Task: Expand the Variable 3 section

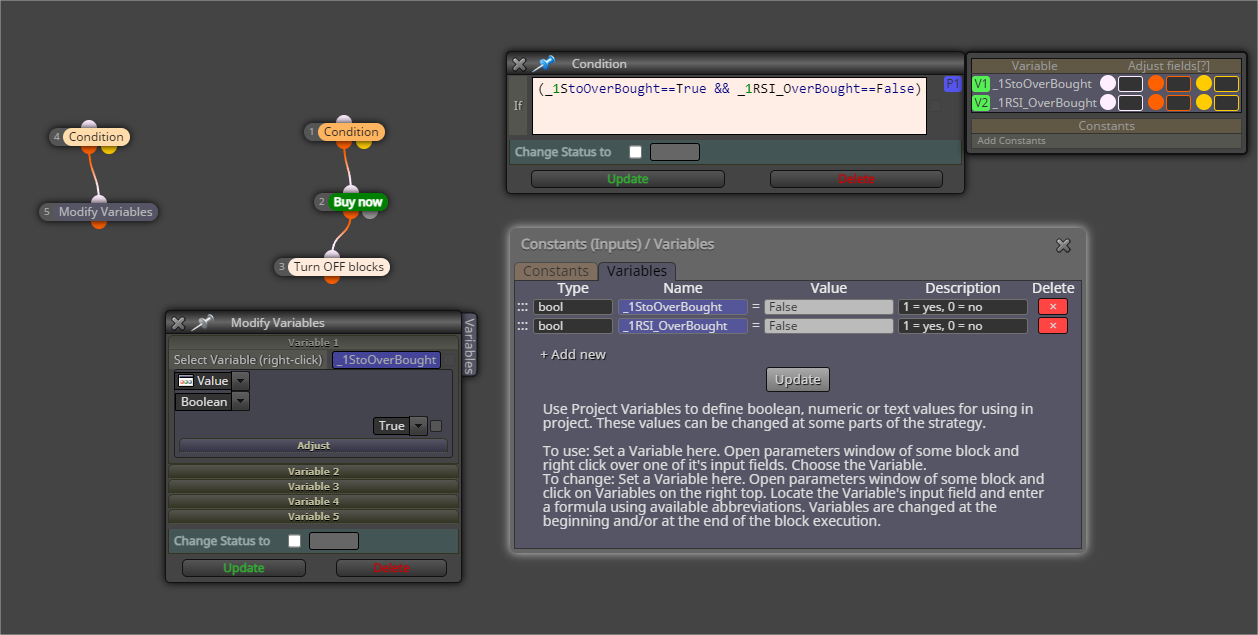Action: (314, 486)
